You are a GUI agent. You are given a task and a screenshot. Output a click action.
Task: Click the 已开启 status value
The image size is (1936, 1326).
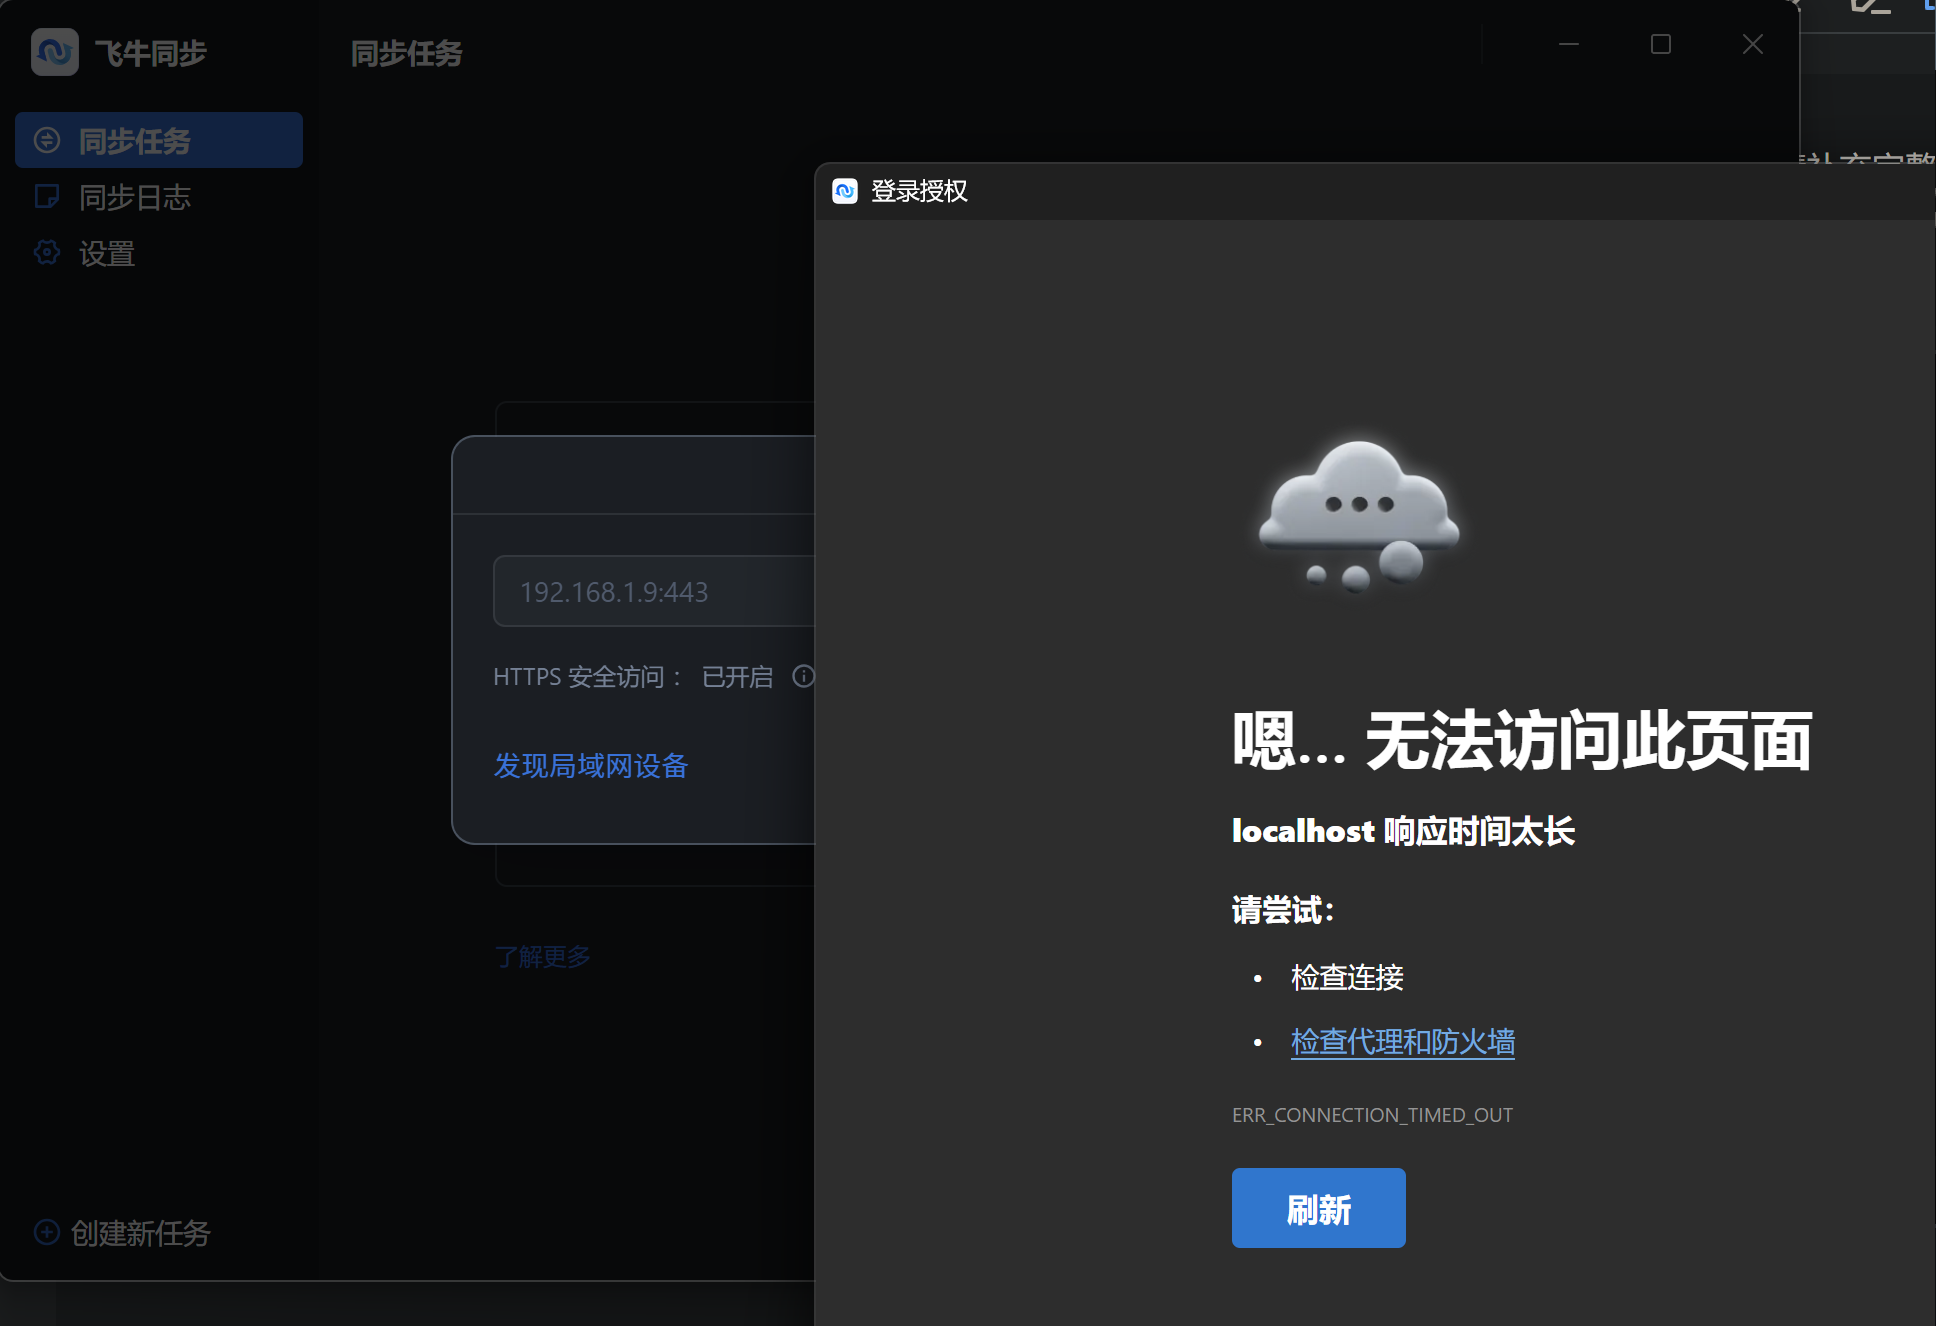pyautogui.click(x=738, y=677)
